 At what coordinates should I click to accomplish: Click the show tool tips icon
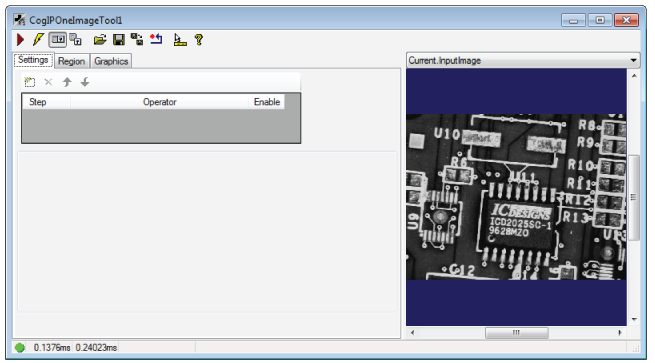click(x=180, y=40)
